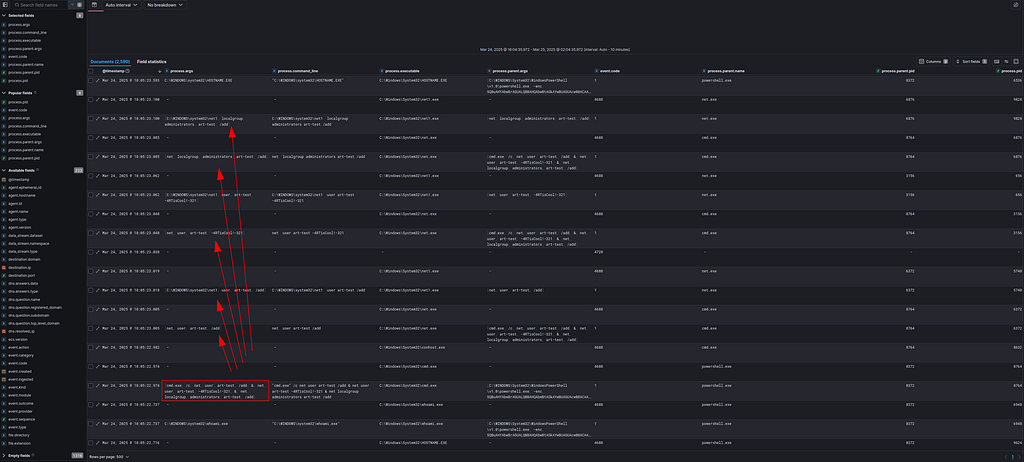Open chart edit visualization icon
This screenshot has width=1024, height=462.
(x=1014, y=5)
